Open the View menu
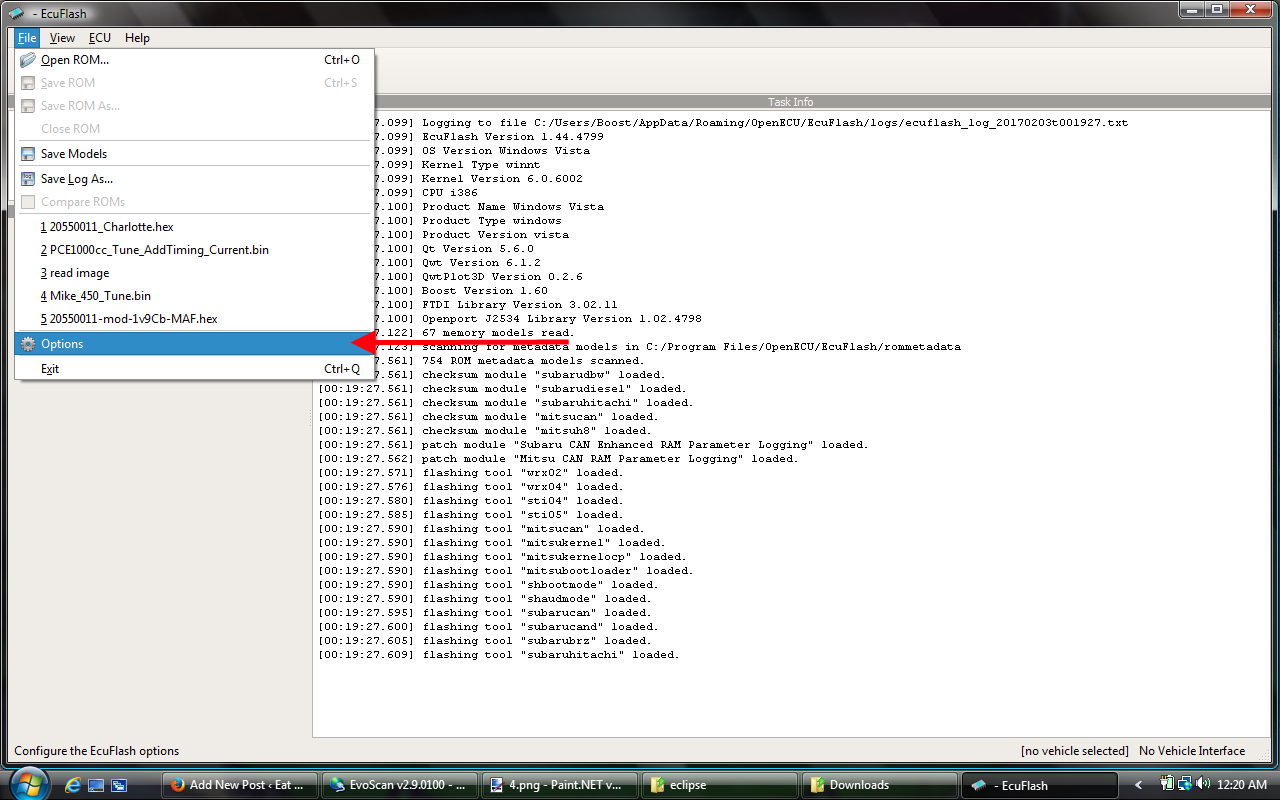 (62, 38)
